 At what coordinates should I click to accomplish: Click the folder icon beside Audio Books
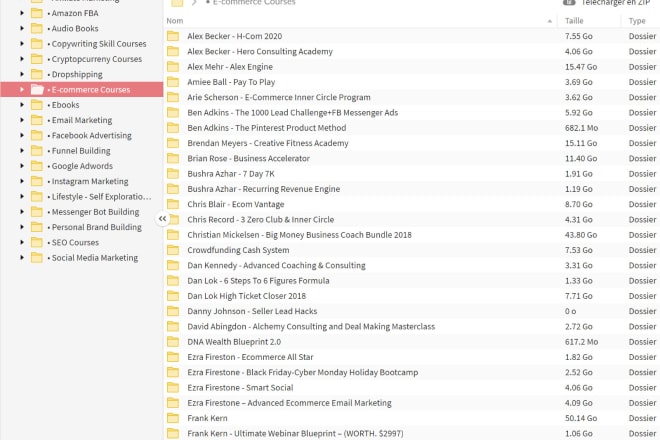[x=37, y=29]
